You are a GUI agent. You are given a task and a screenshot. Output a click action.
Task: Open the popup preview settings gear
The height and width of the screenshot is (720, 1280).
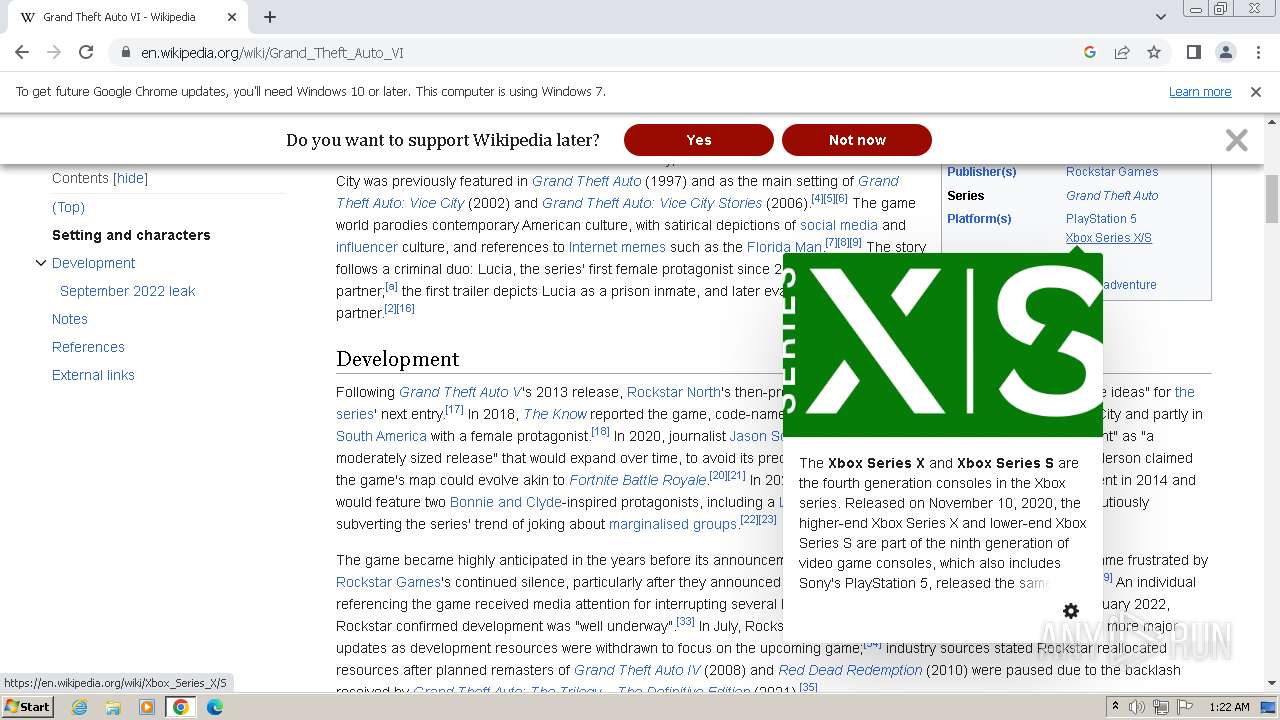coord(1071,611)
